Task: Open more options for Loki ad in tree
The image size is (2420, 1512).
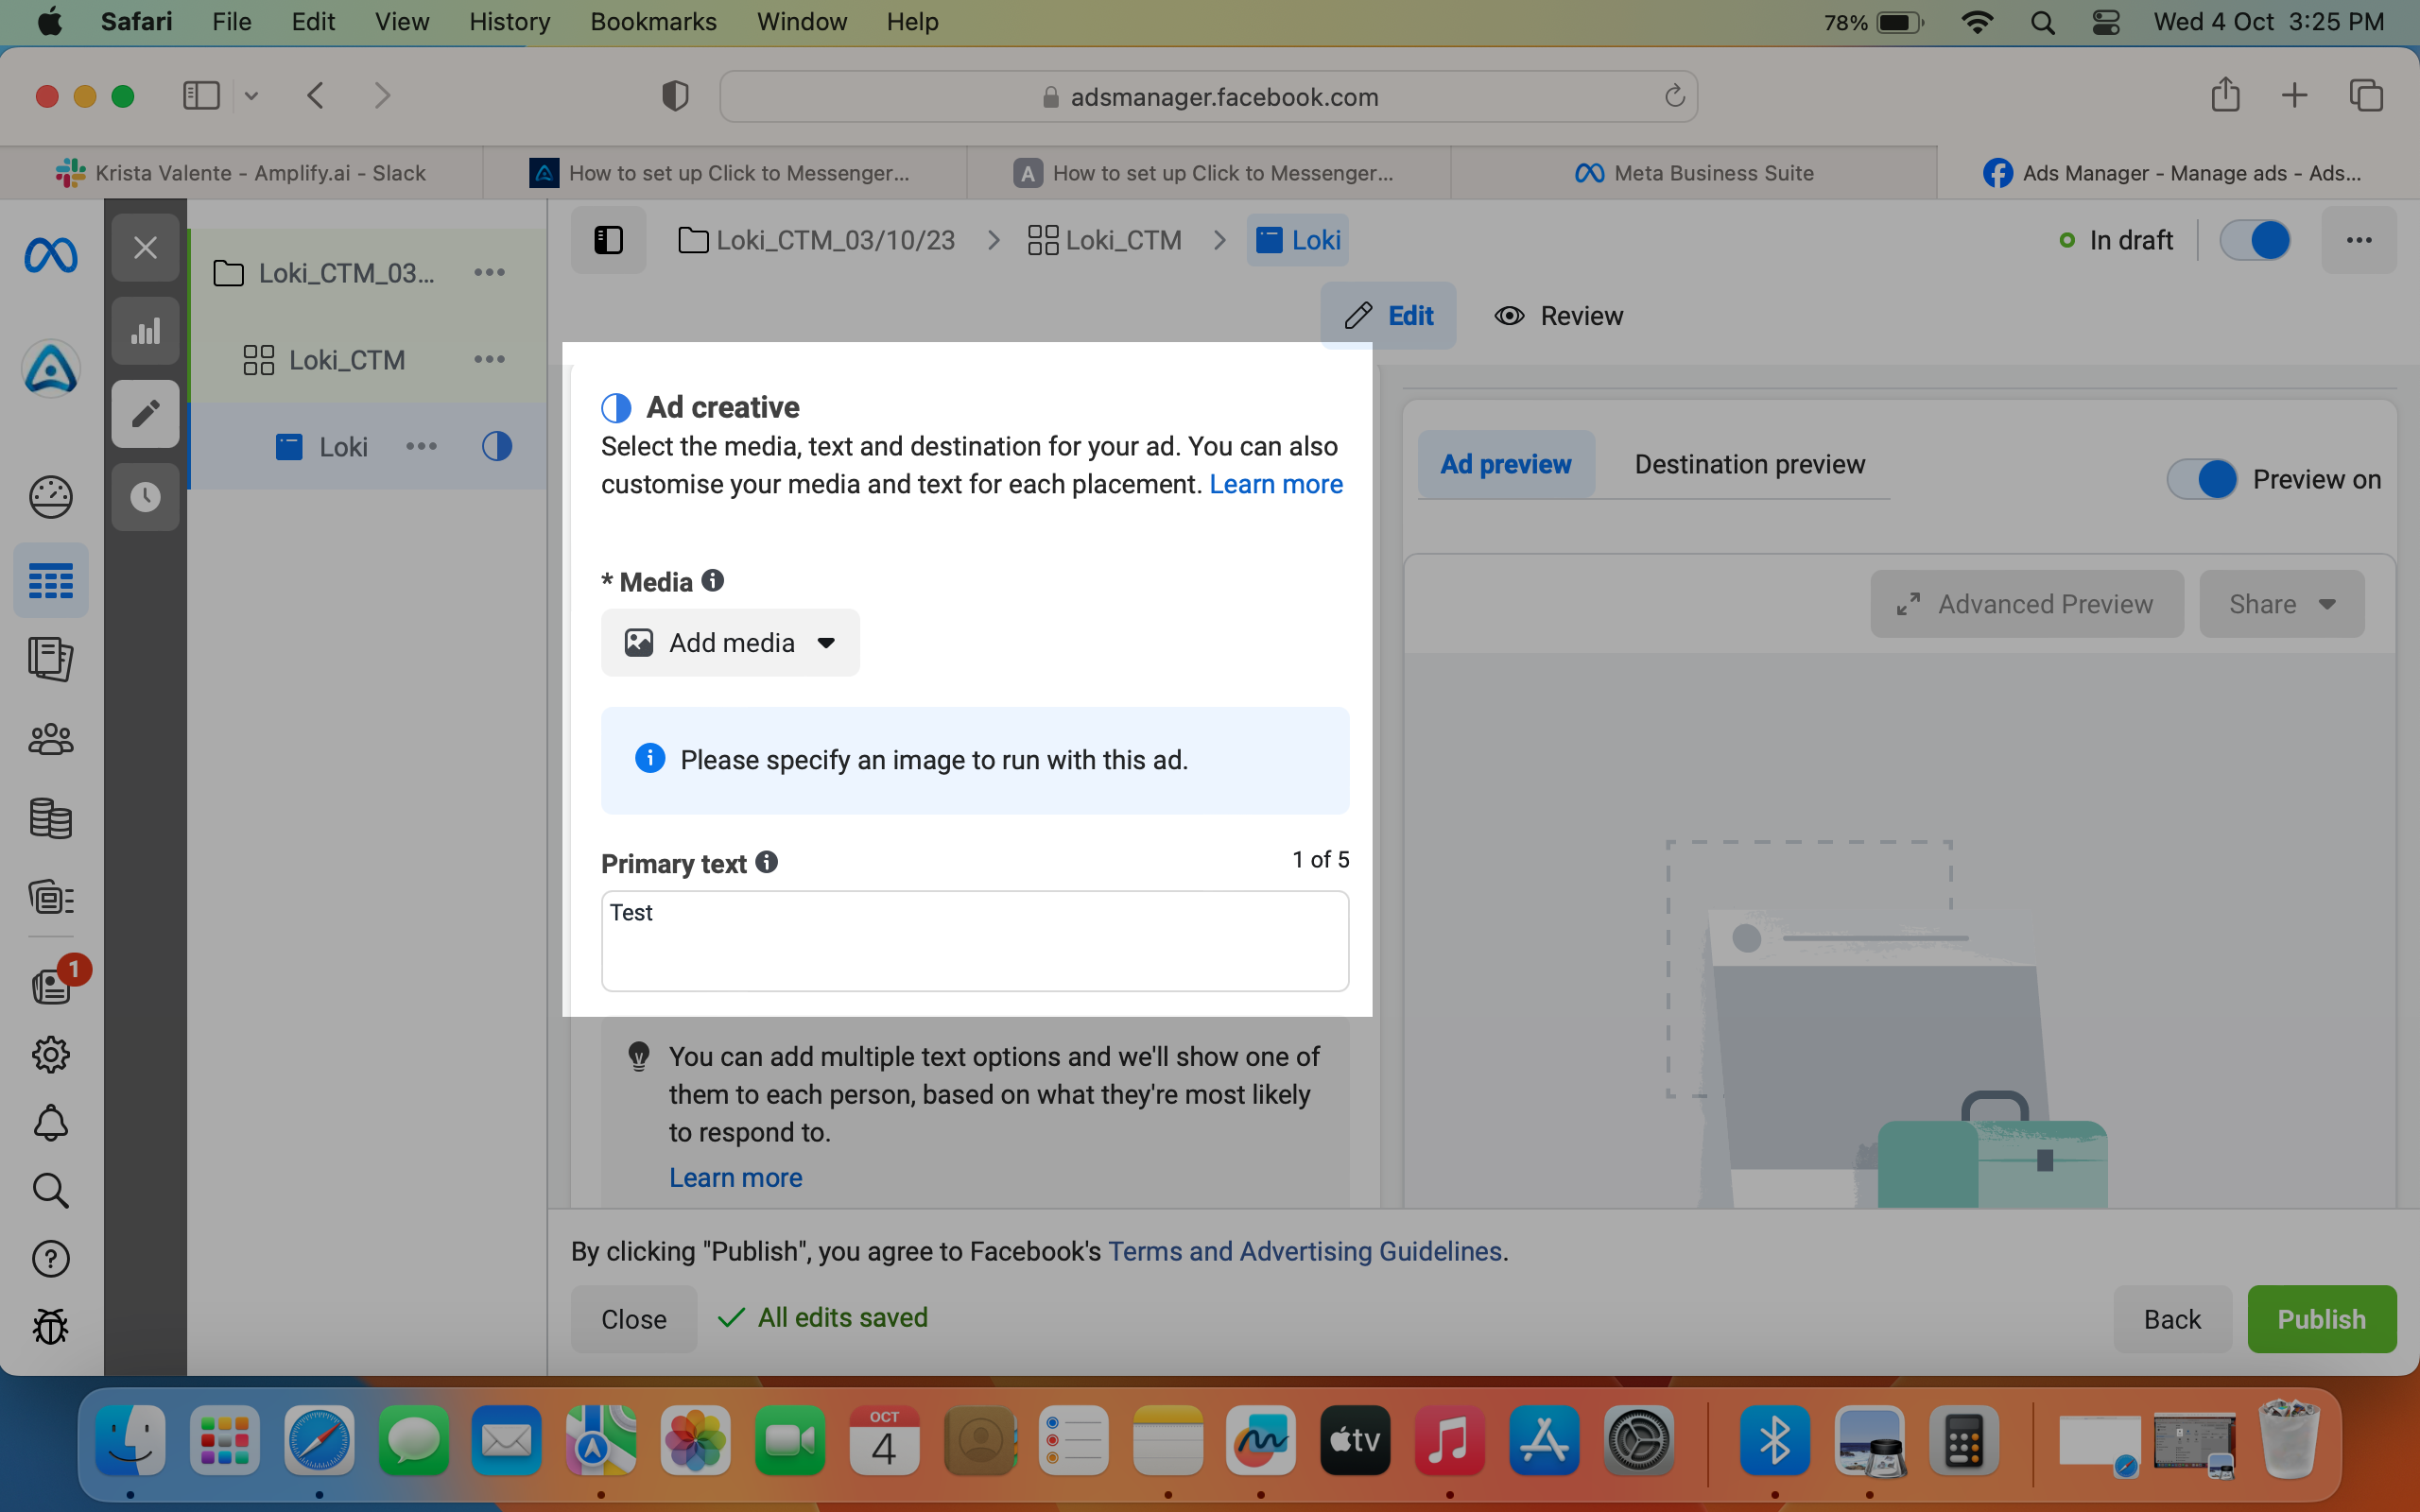Action: 421,446
